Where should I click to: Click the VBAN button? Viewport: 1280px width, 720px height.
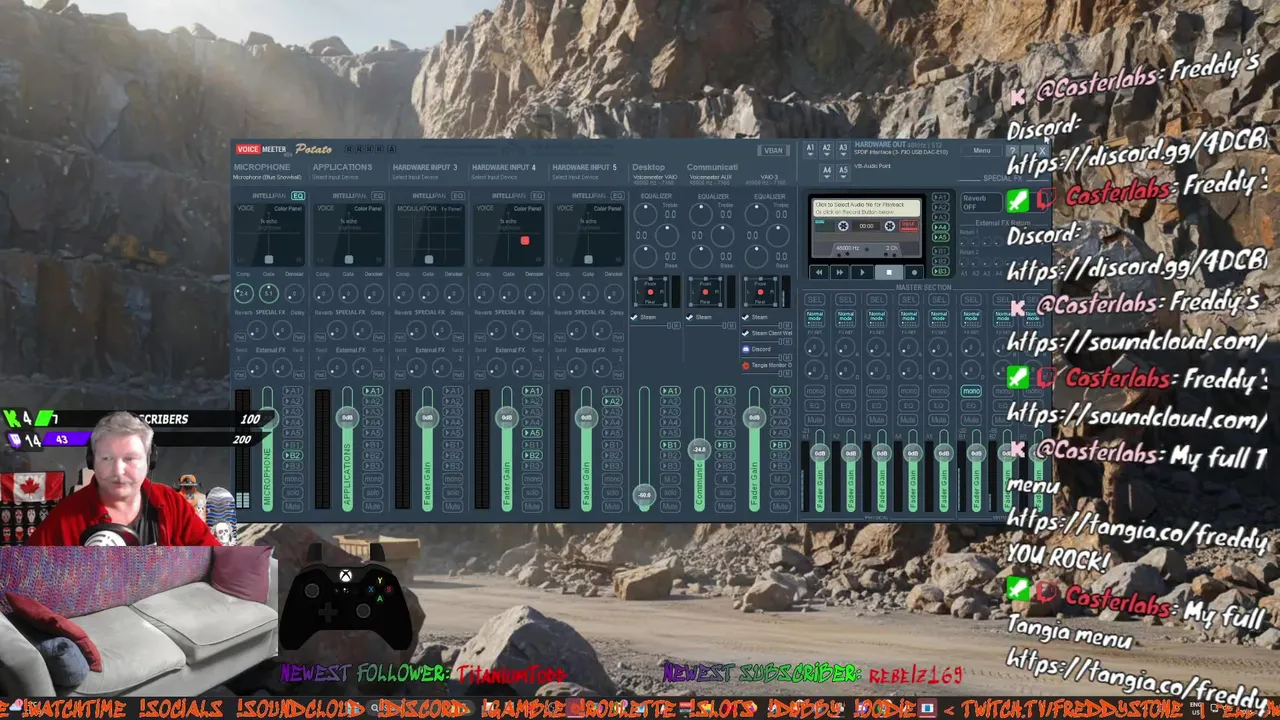tap(773, 151)
